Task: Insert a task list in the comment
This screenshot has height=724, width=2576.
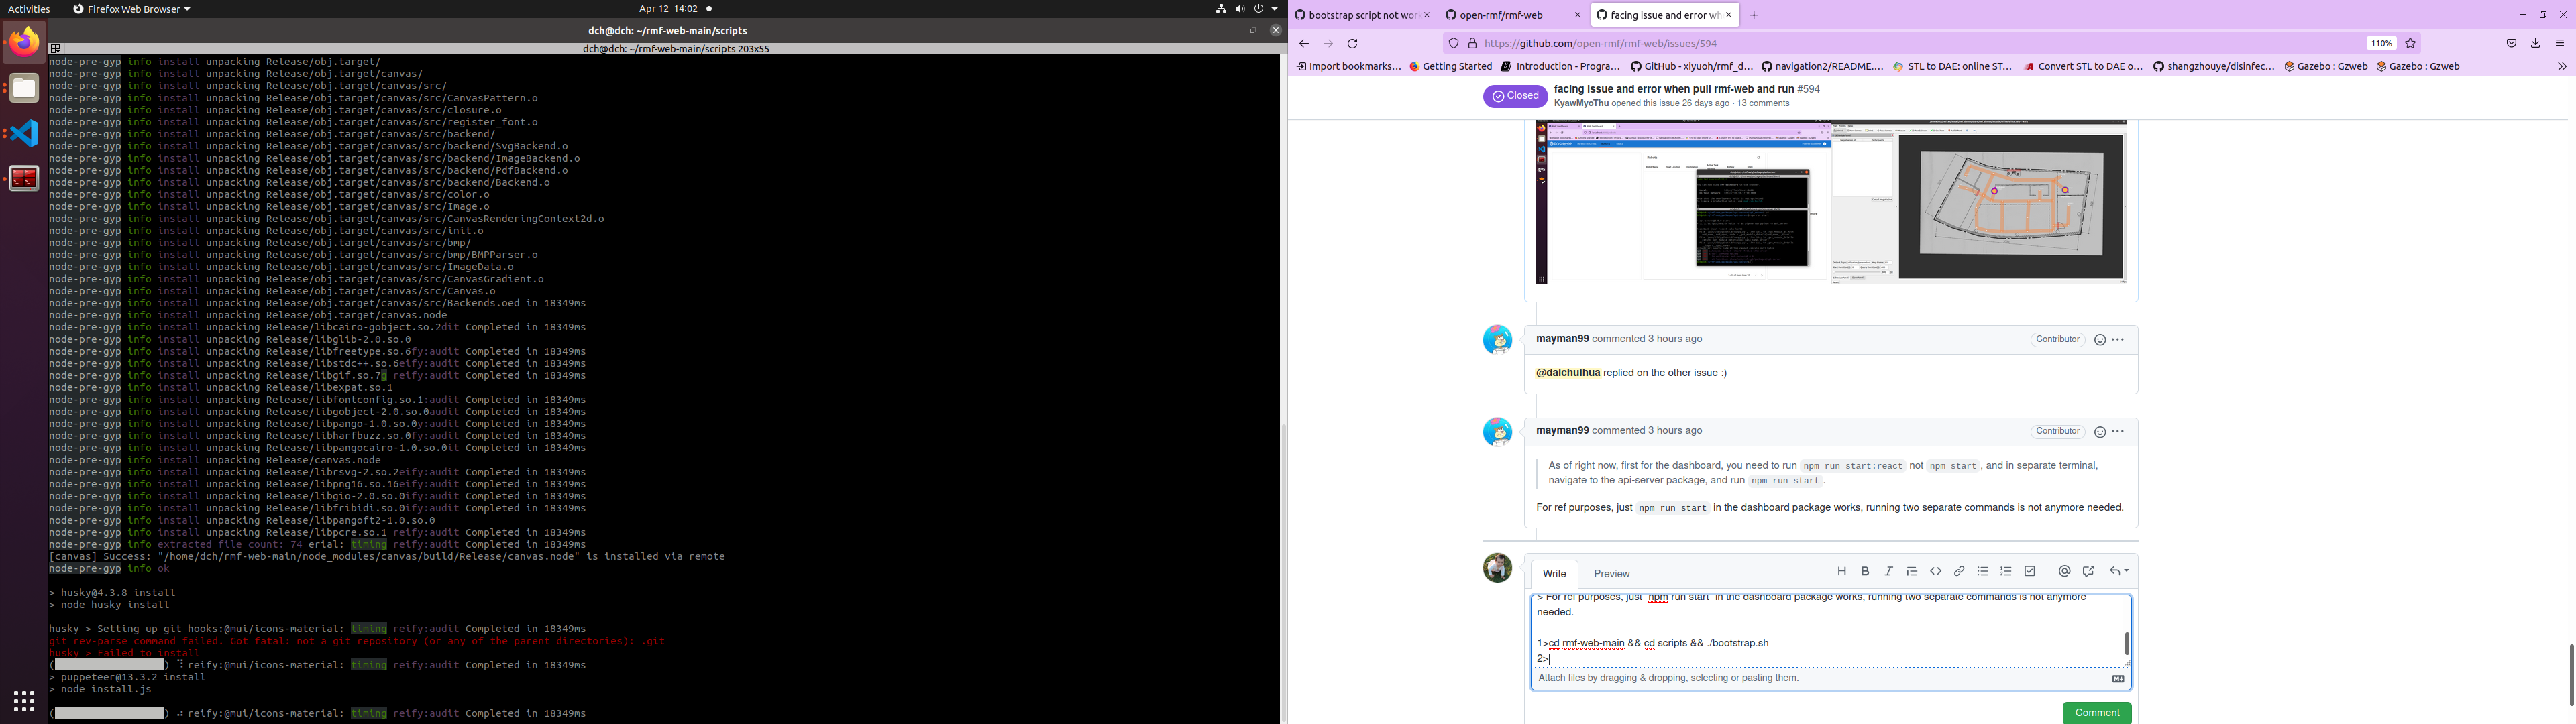Action: pos(2029,571)
